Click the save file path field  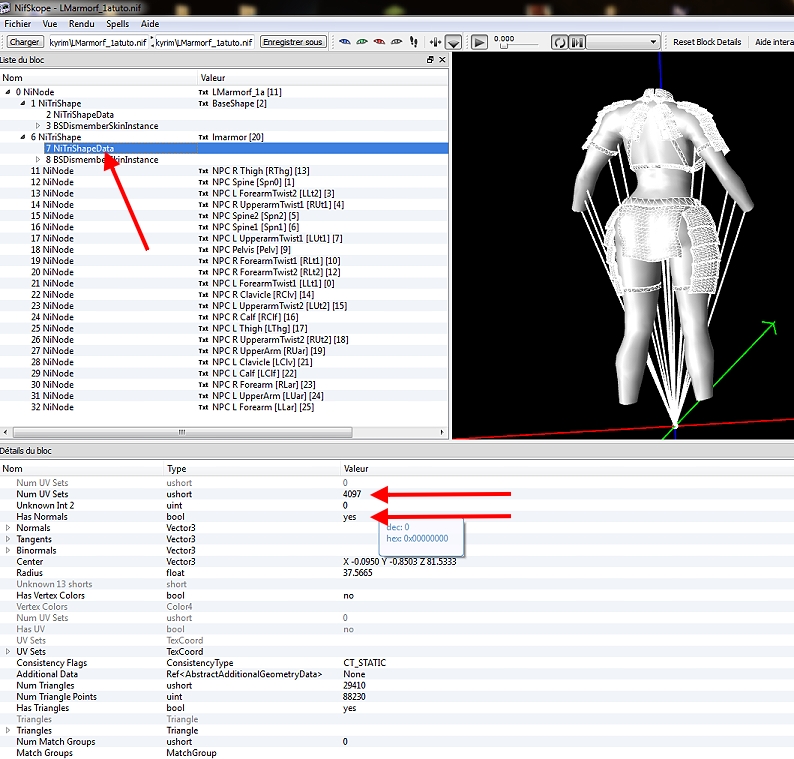[204, 43]
